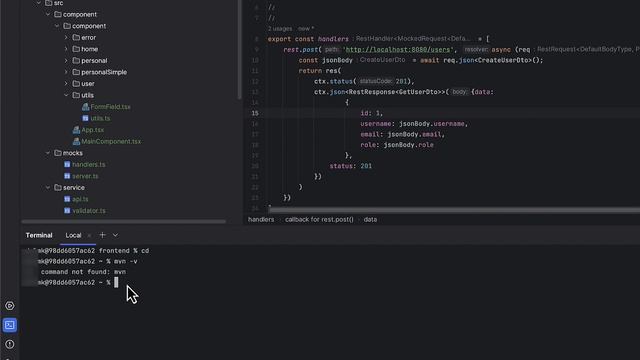Screen dimensions: 640x360
Task: Click 'status: 201' in the editor
Action: point(351,166)
